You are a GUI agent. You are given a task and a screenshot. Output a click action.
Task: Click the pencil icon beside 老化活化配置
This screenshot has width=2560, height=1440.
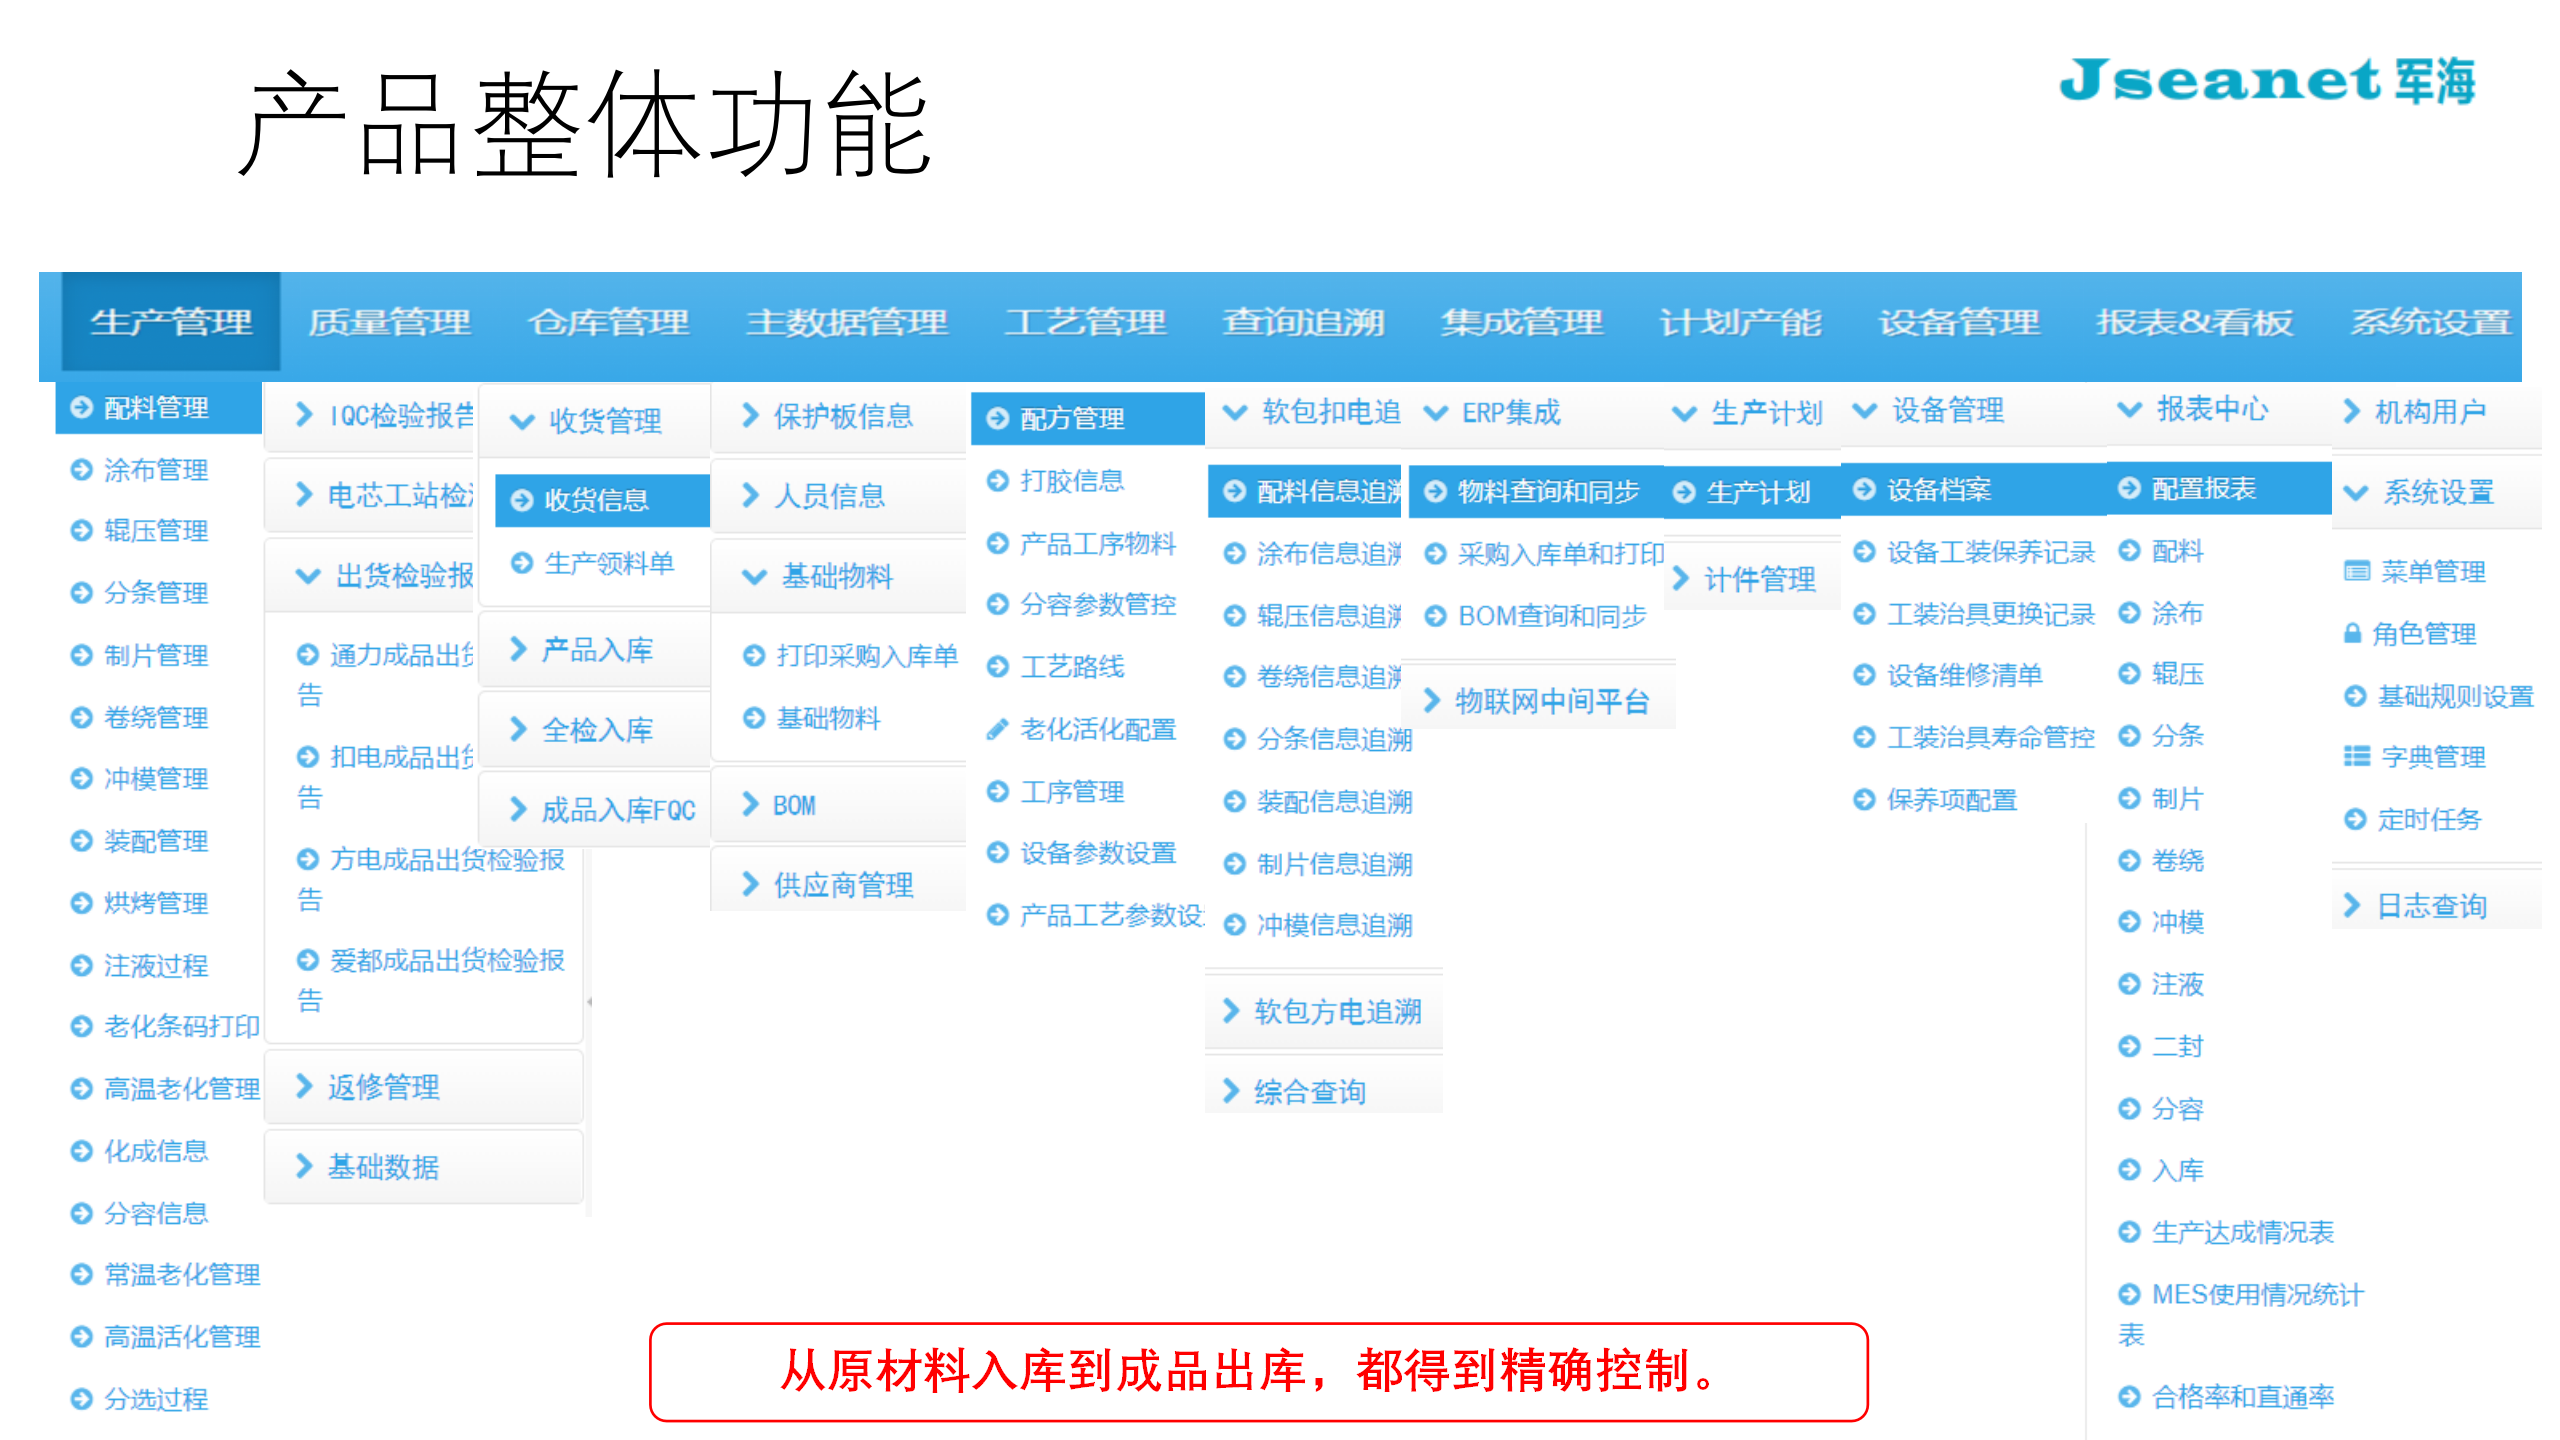pyautogui.click(x=996, y=729)
